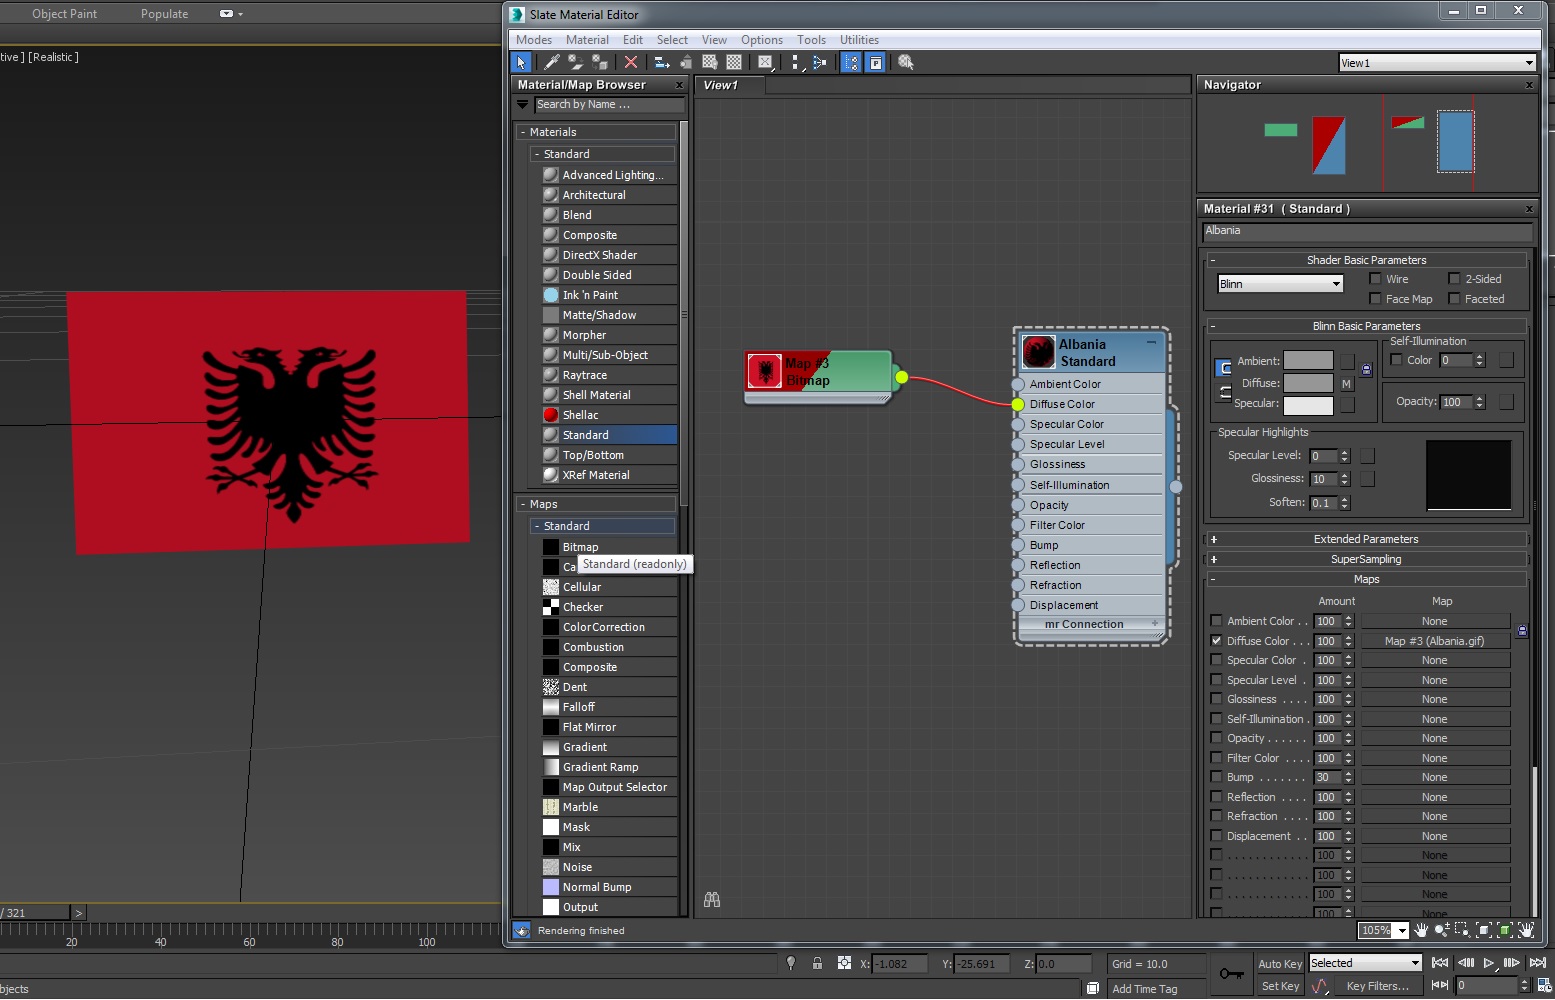Click the Put Material to Scene icon

click(x=576, y=62)
